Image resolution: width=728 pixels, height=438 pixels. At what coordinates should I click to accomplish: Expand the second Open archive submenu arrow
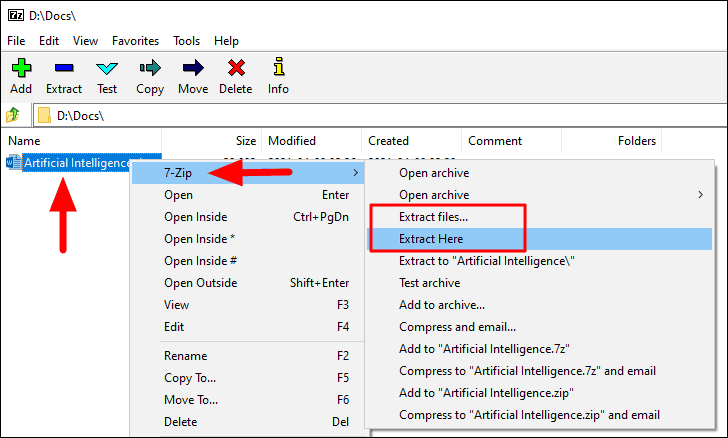[x=700, y=195]
